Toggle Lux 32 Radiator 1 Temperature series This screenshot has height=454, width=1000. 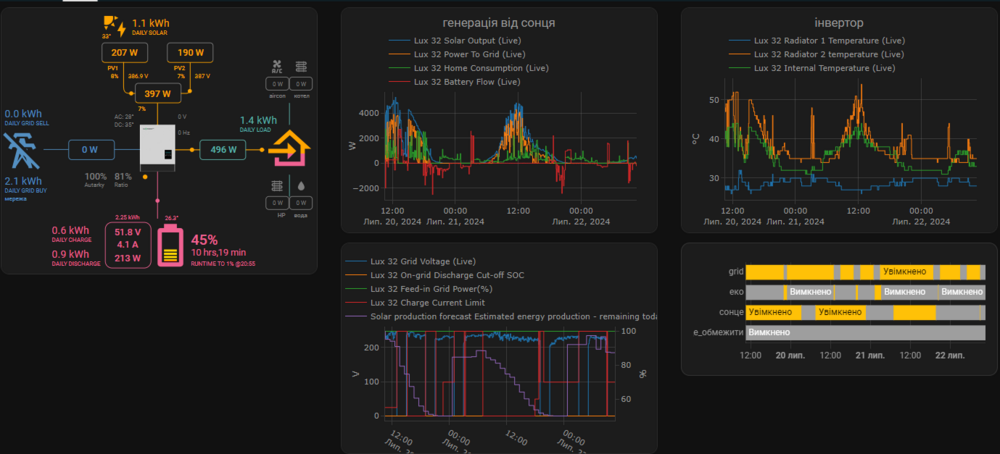816,40
